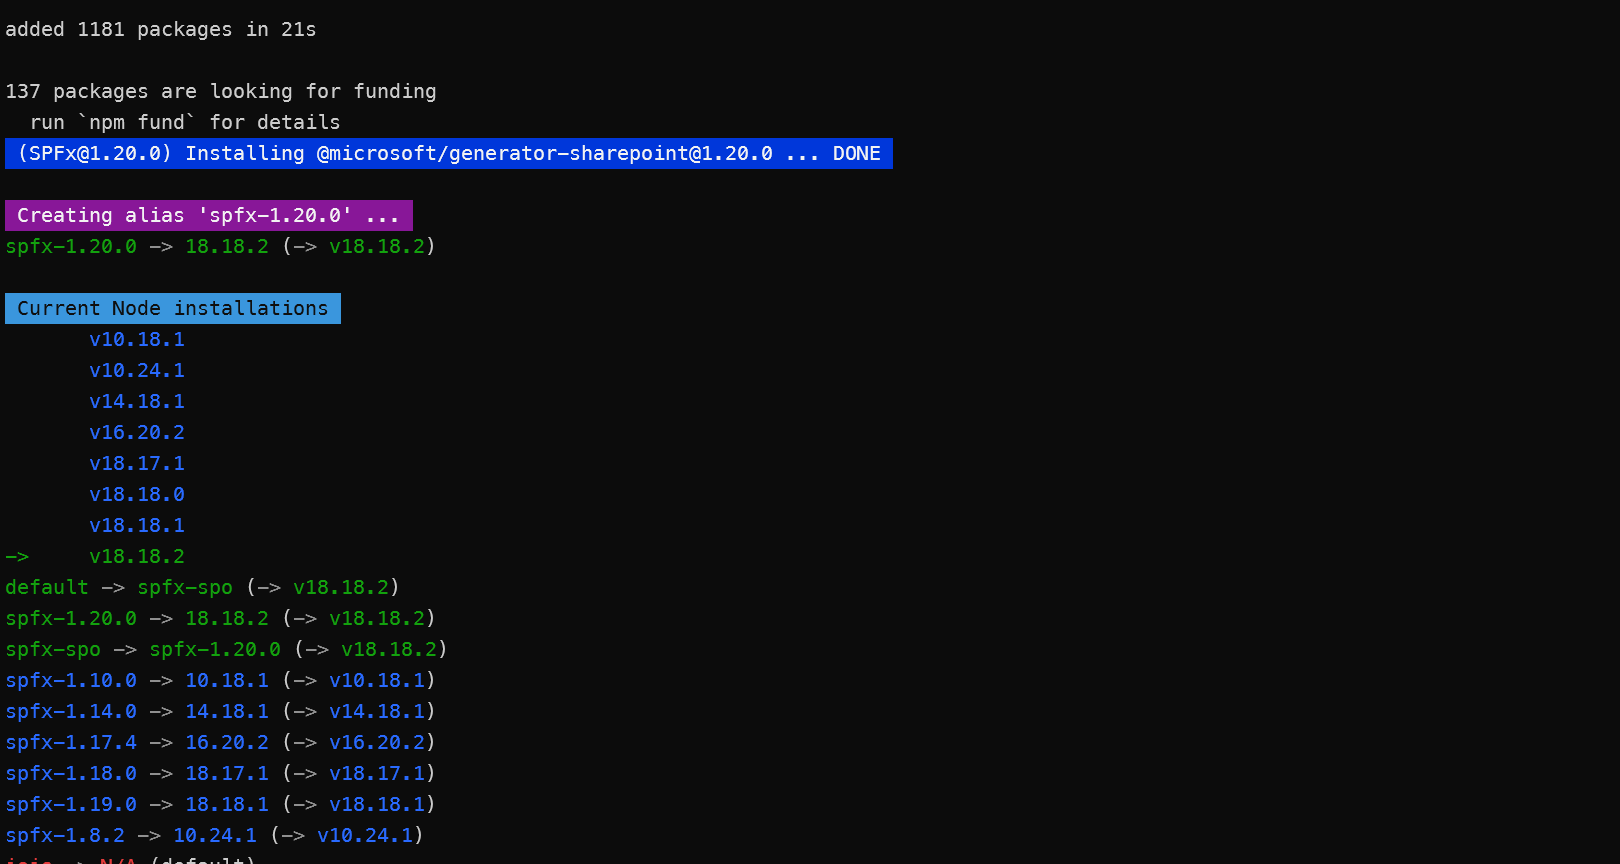Click the "137 packages are looking for funding" text
Viewport: 1620px width, 864px height.
[x=220, y=92]
